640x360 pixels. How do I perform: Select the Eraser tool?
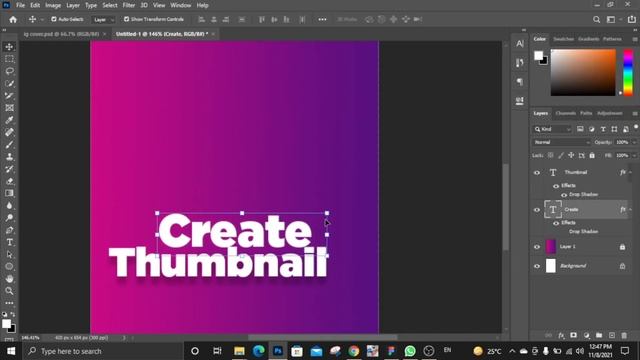pyautogui.click(x=9, y=181)
